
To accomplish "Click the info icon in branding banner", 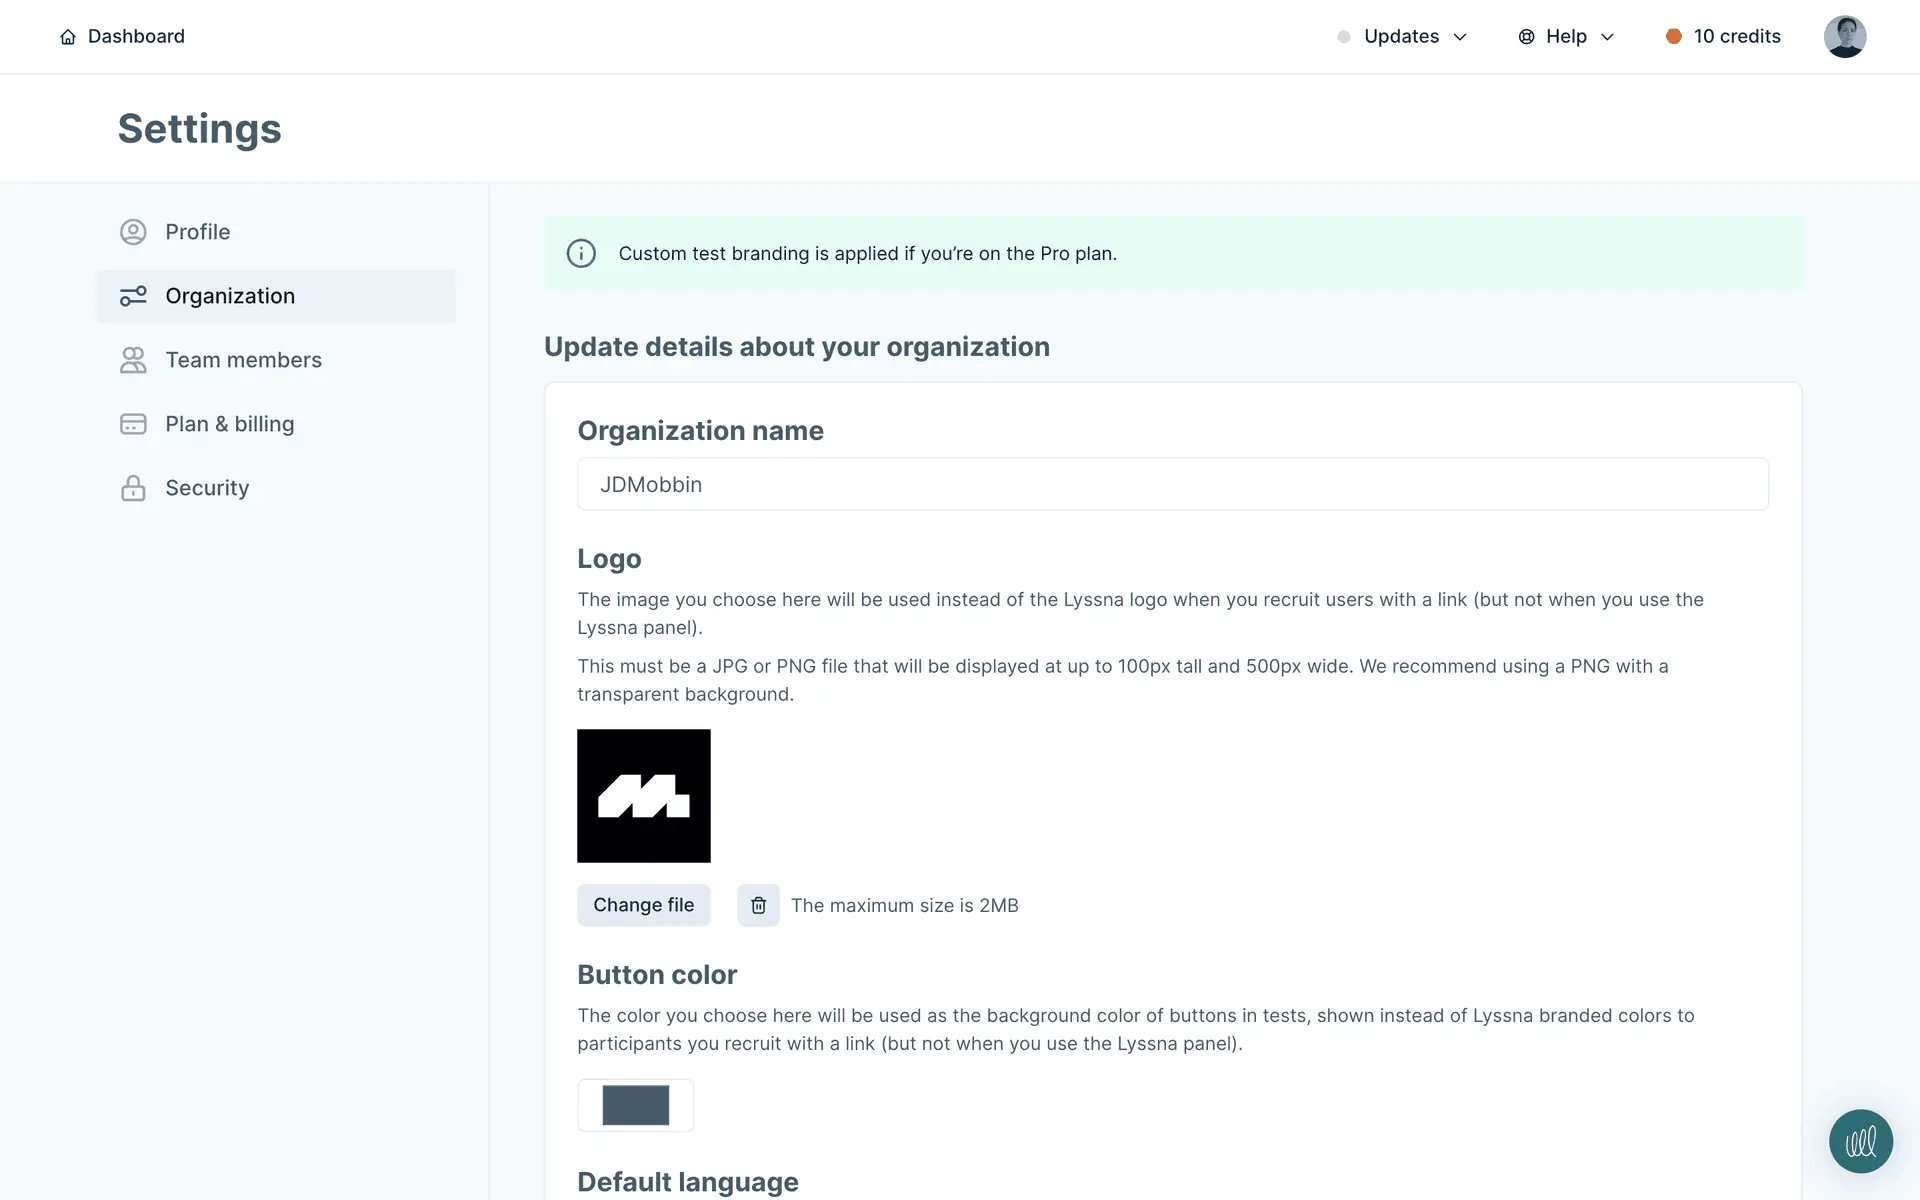I will coord(581,254).
